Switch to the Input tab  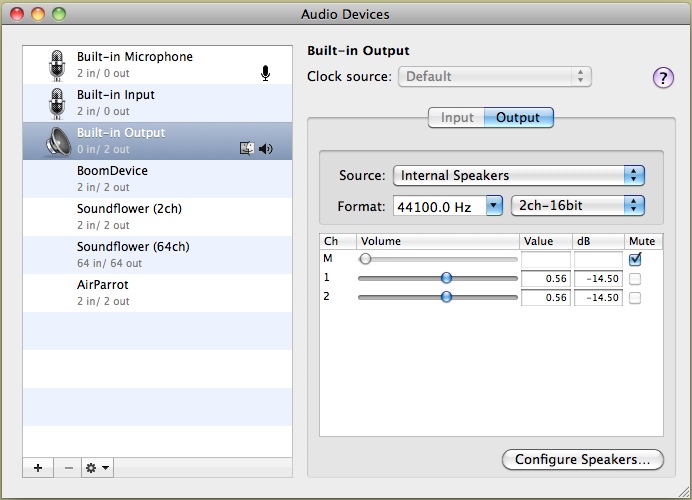tap(457, 117)
